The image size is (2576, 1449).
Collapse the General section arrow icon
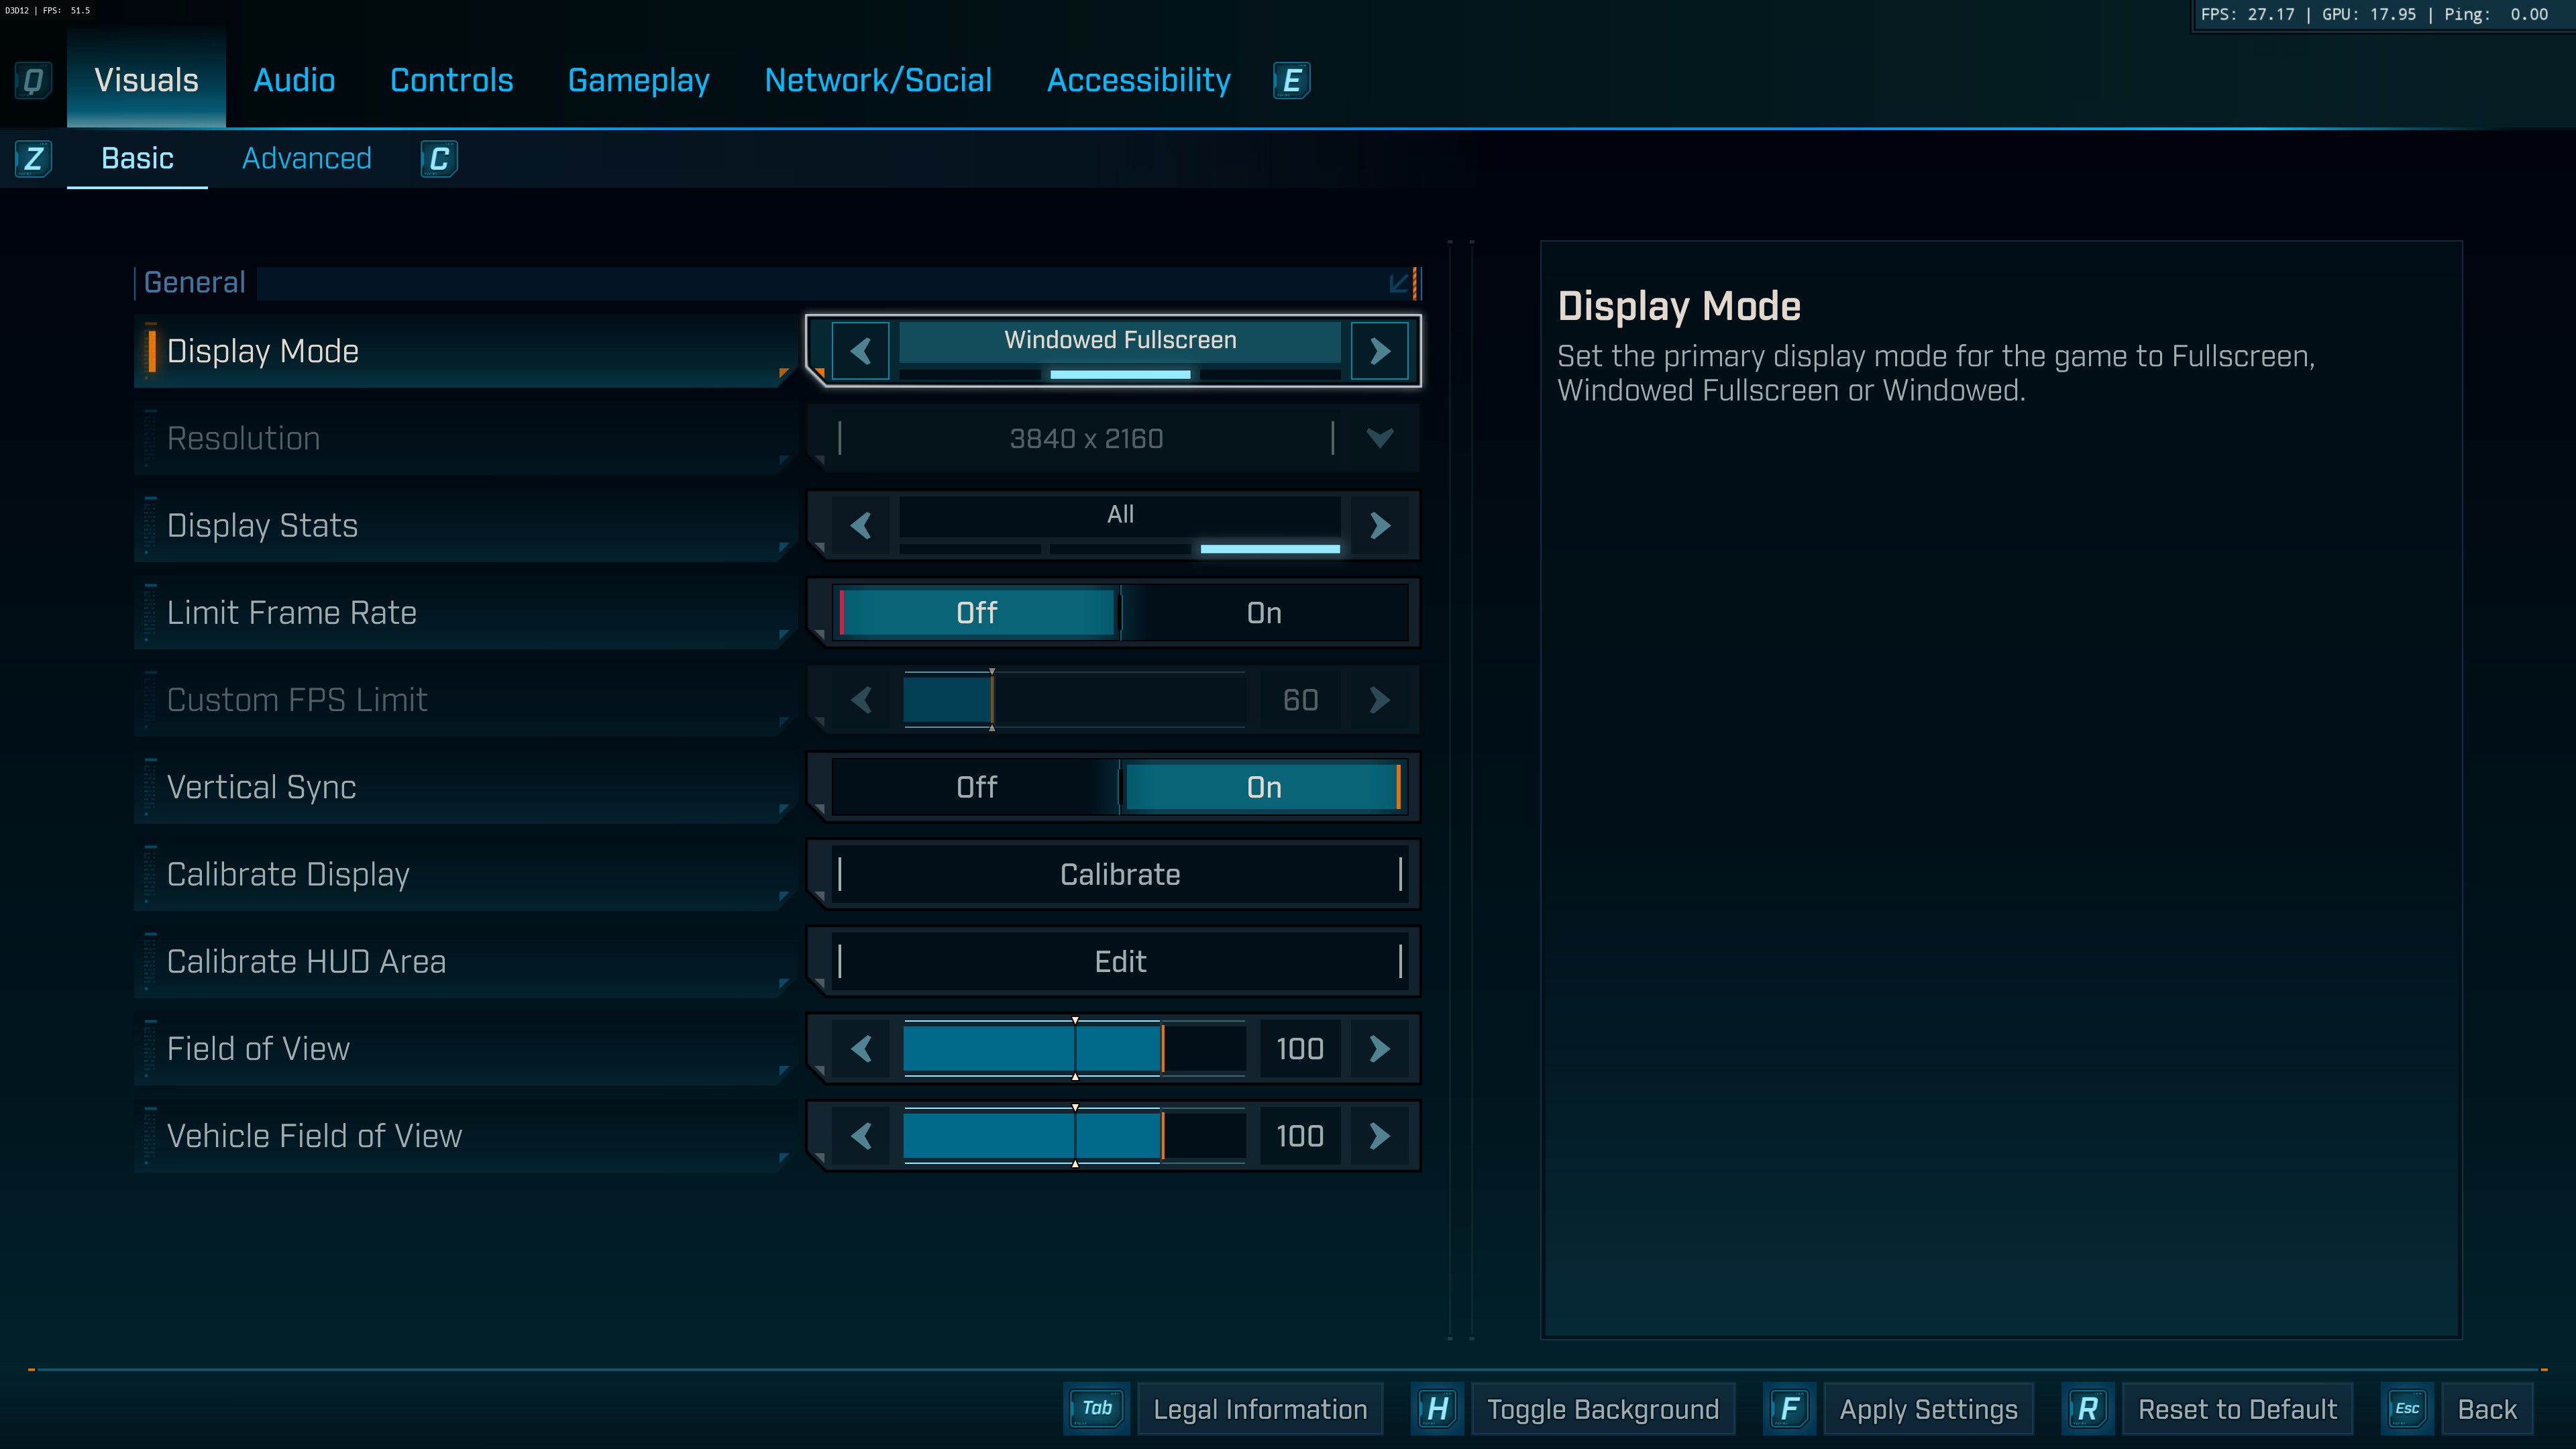tap(1399, 283)
